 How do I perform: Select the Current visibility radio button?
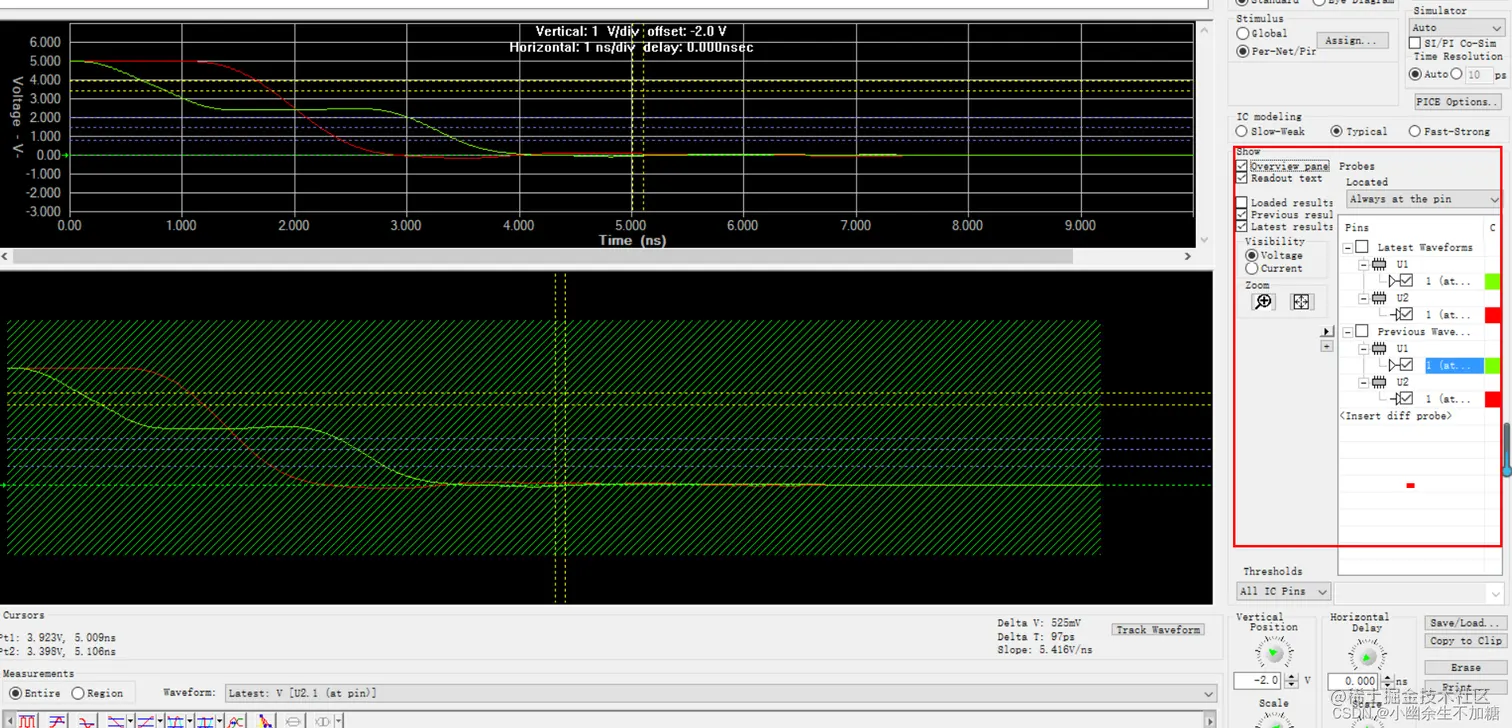pyautogui.click(x=1251, y=268)
